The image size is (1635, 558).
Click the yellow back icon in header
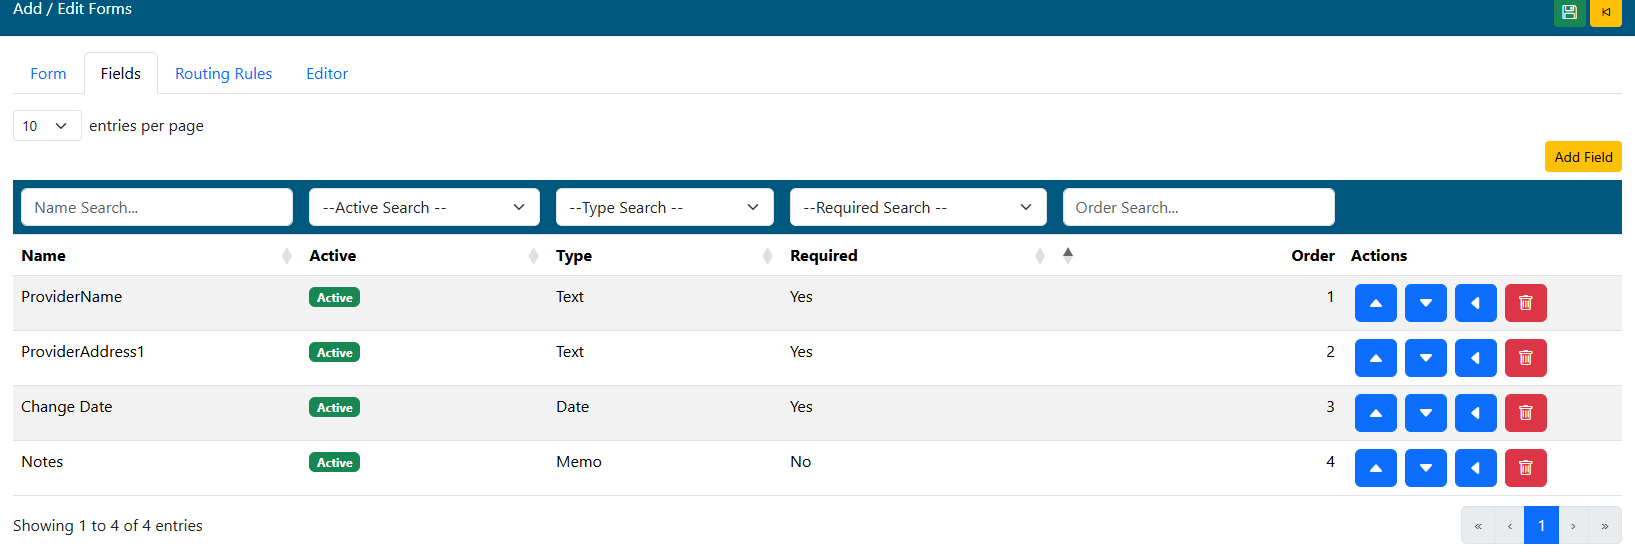pyautogui.click(x=1605, y=13)
